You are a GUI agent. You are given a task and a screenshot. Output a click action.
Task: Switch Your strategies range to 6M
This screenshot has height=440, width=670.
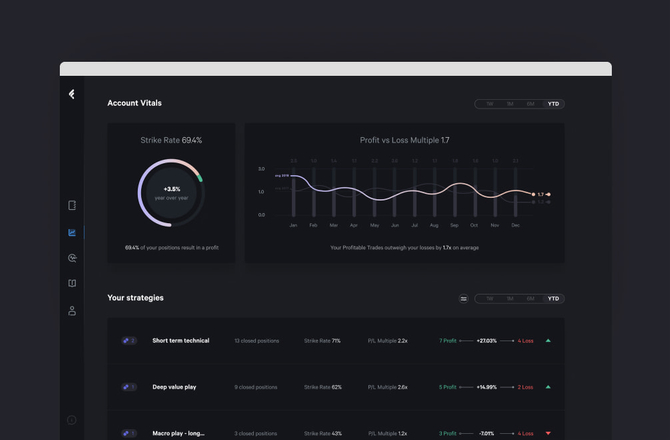click(x=531, y=298)
